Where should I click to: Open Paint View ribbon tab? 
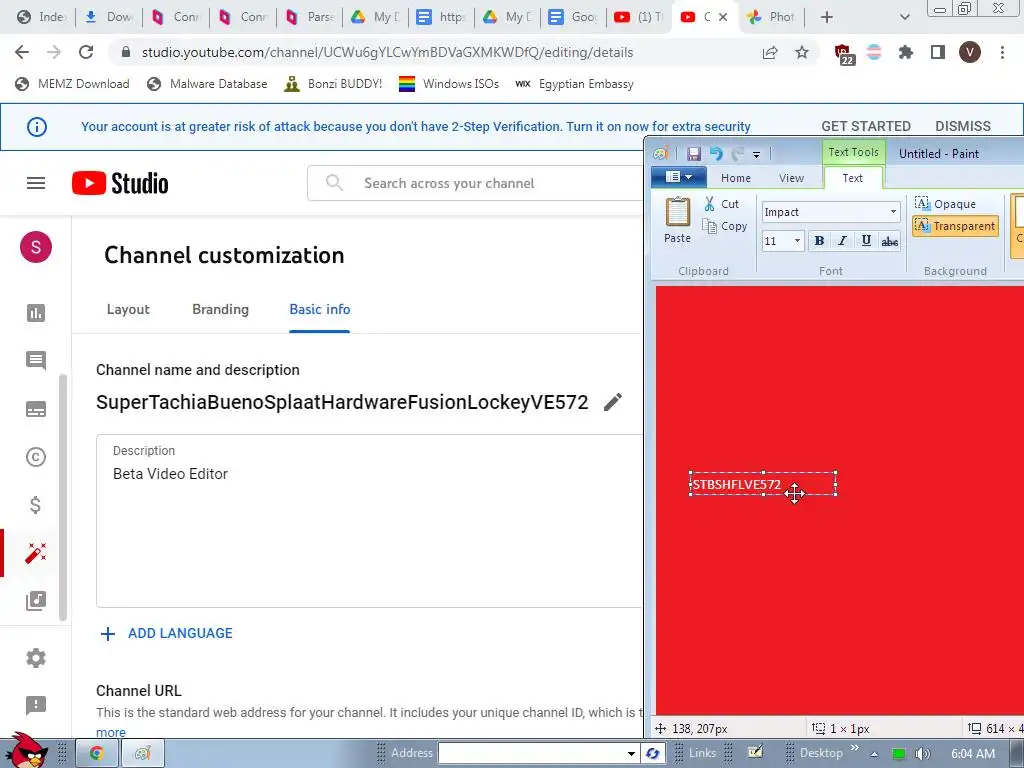pos(791,178)
